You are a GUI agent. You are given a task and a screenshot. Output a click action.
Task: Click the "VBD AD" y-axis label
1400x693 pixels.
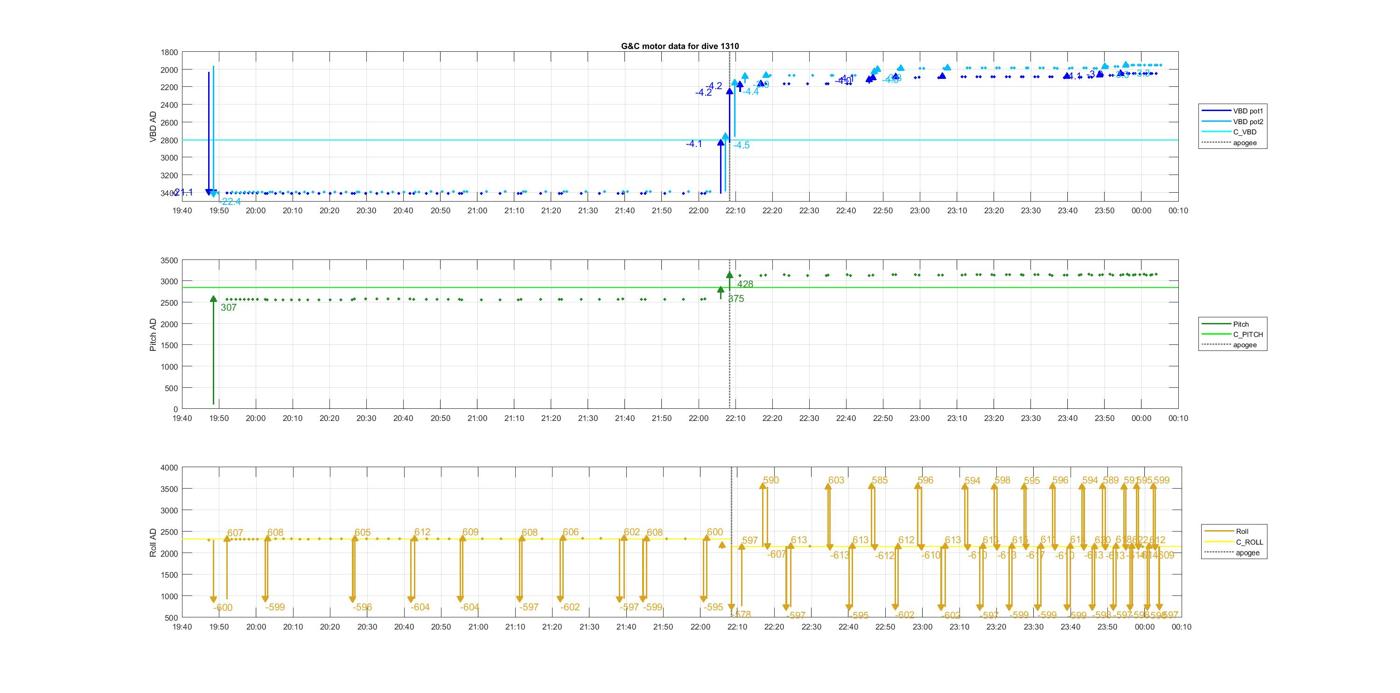click(153, 126)
